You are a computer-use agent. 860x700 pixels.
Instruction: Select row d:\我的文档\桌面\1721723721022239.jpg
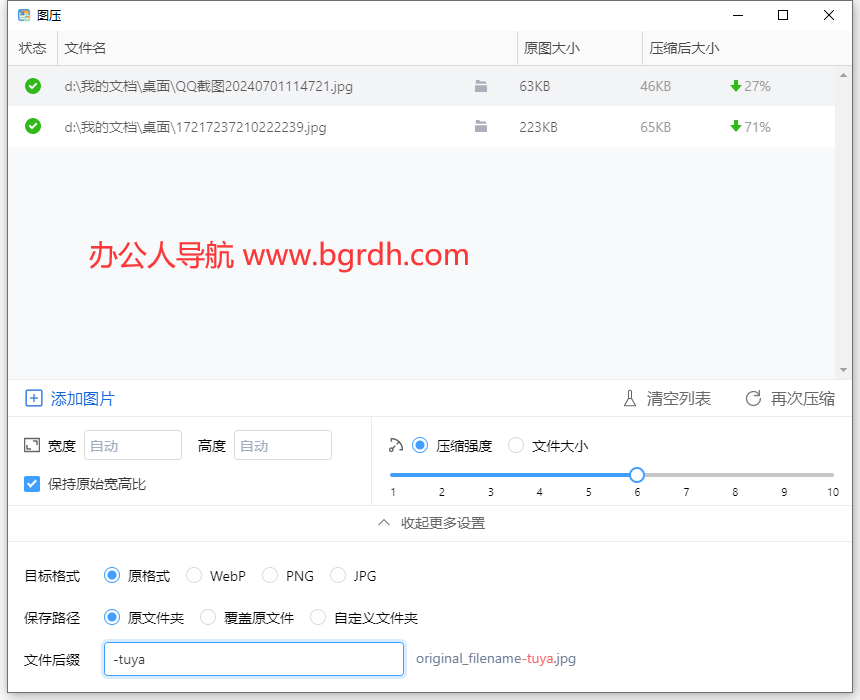[x=421, y=127]
